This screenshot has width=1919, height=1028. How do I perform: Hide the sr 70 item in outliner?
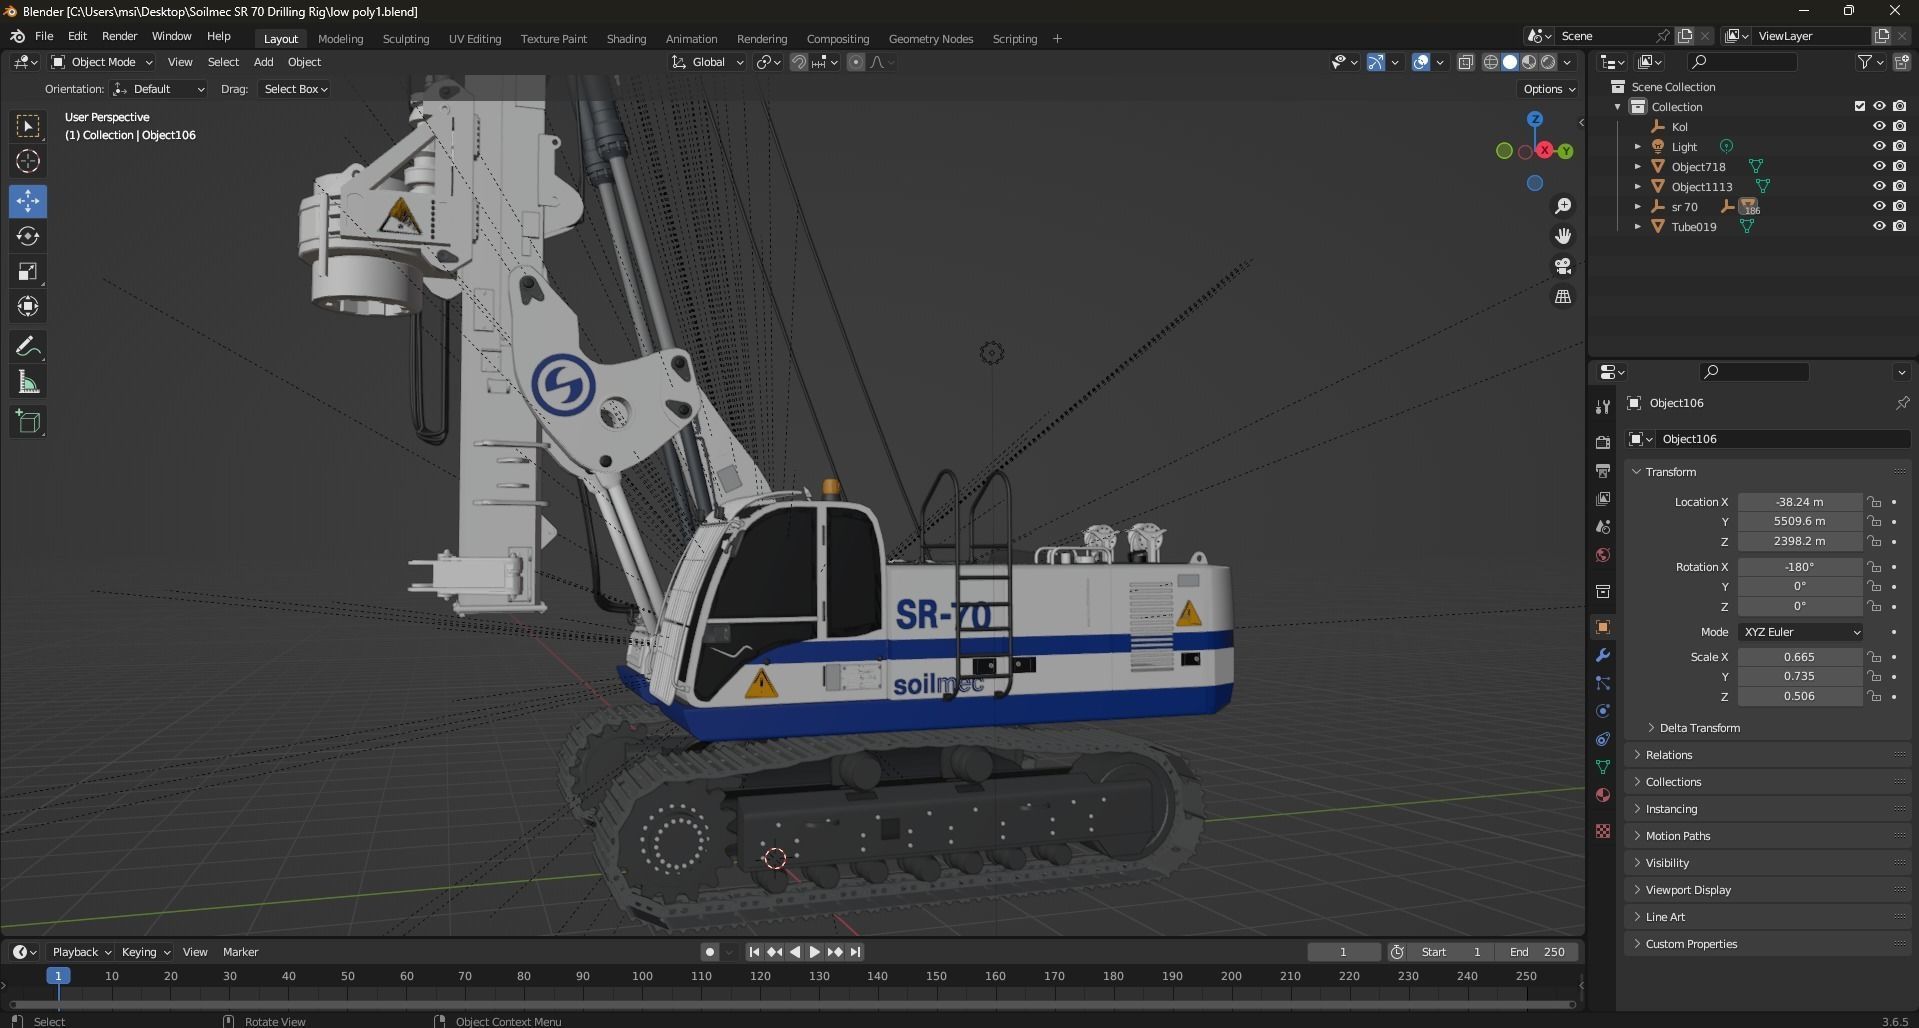1879,206
